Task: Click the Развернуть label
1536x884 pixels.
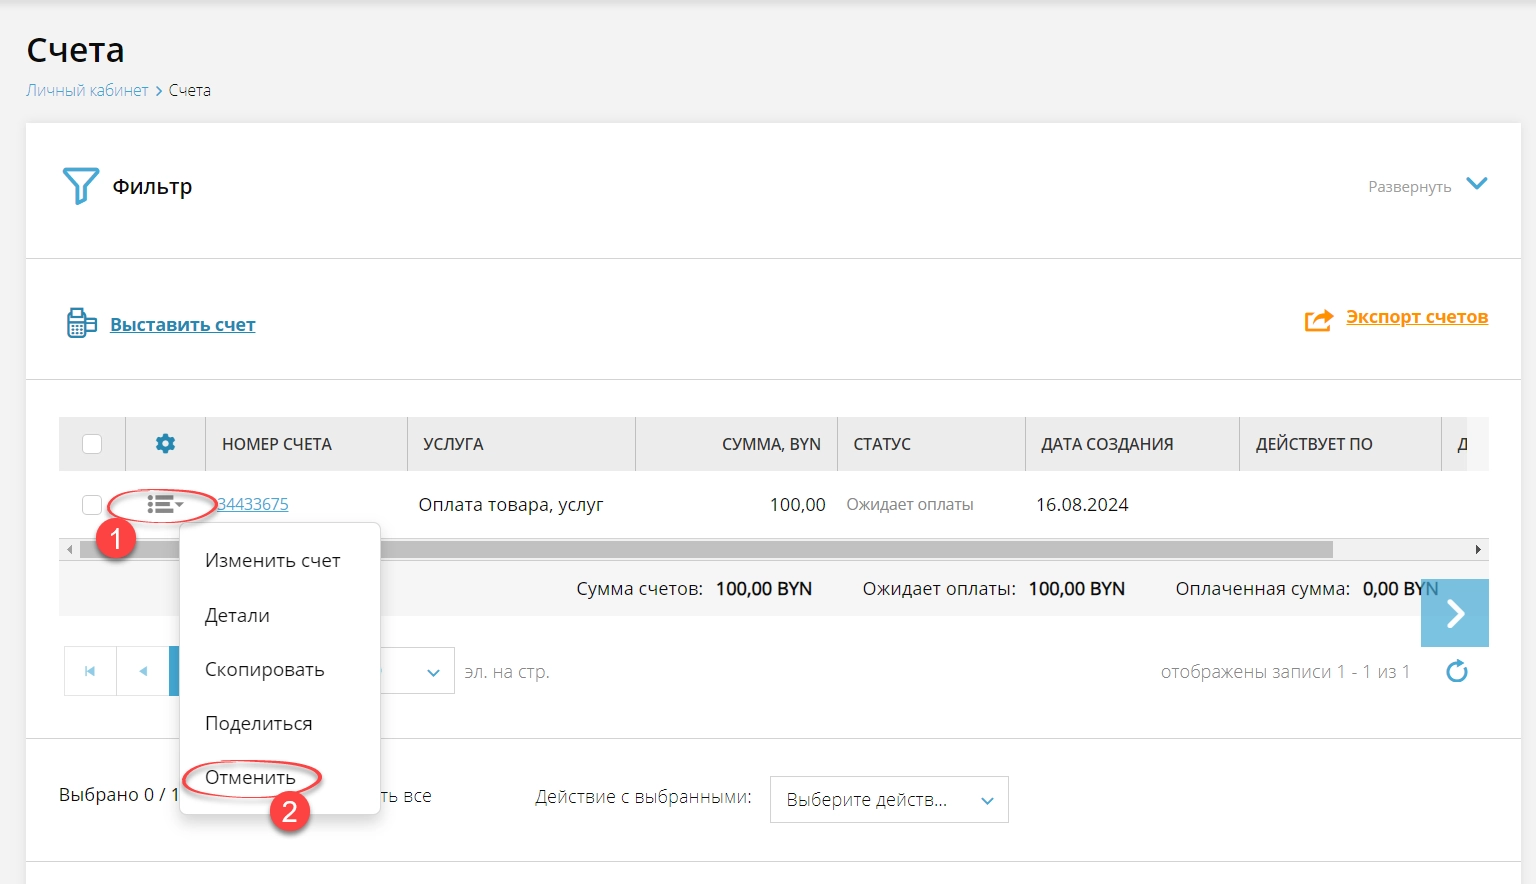Action: 1409,187
